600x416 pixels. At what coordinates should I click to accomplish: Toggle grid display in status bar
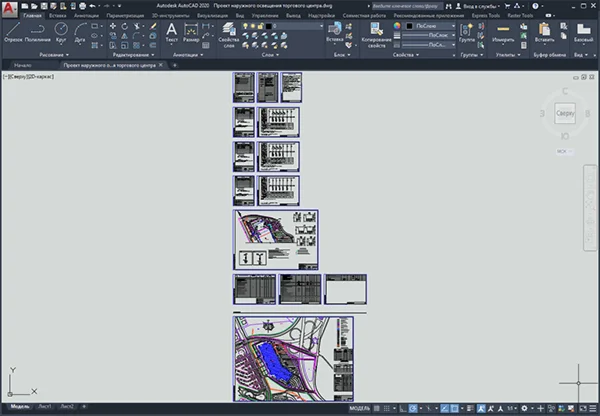[x=377, y=409]
